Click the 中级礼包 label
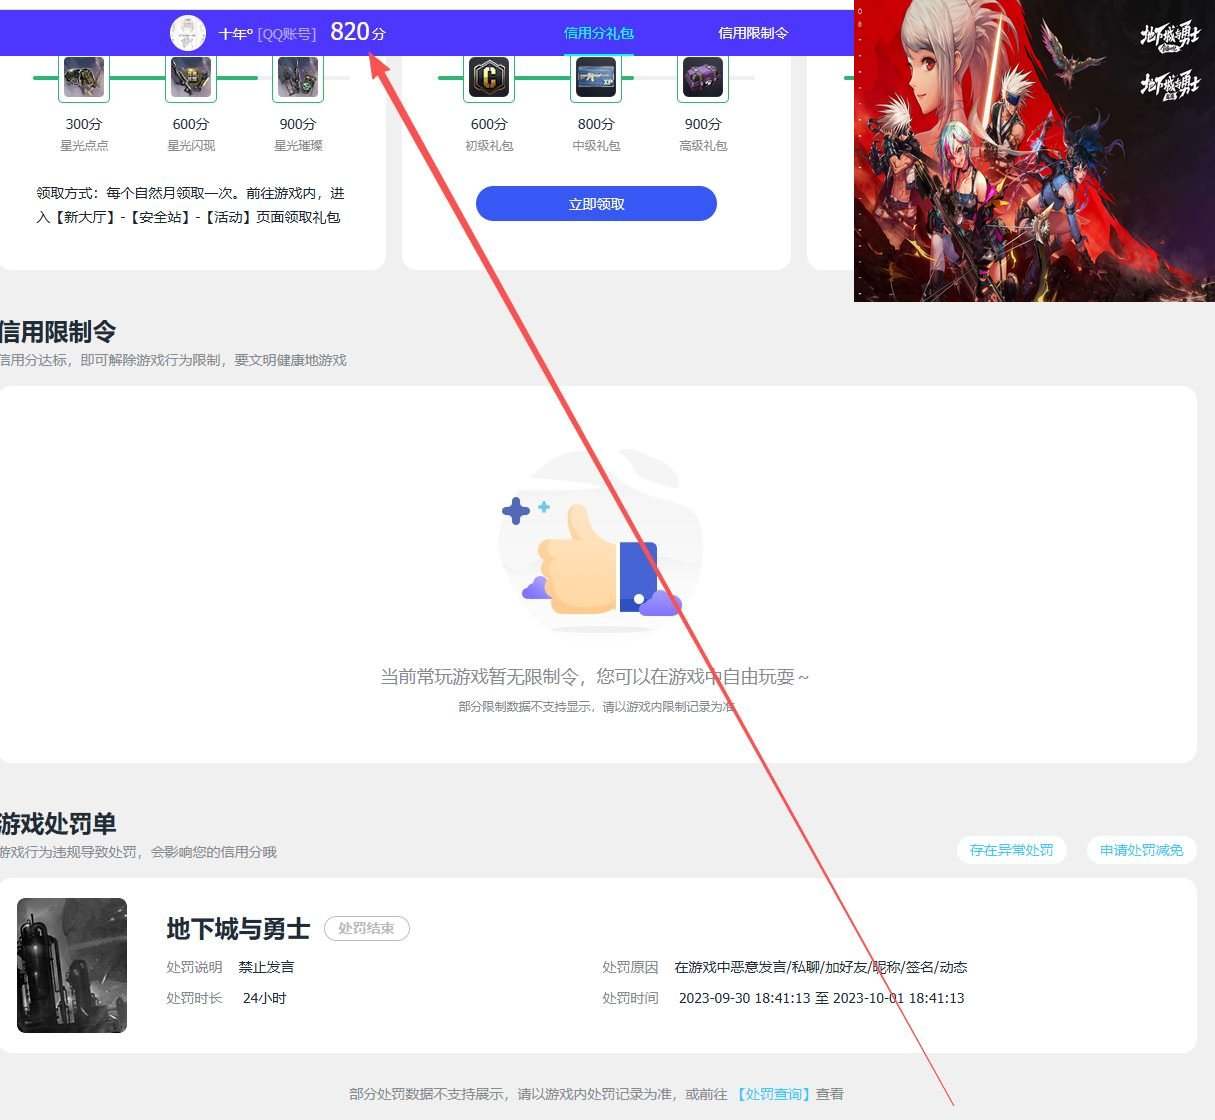 click(x=596, y=145)
